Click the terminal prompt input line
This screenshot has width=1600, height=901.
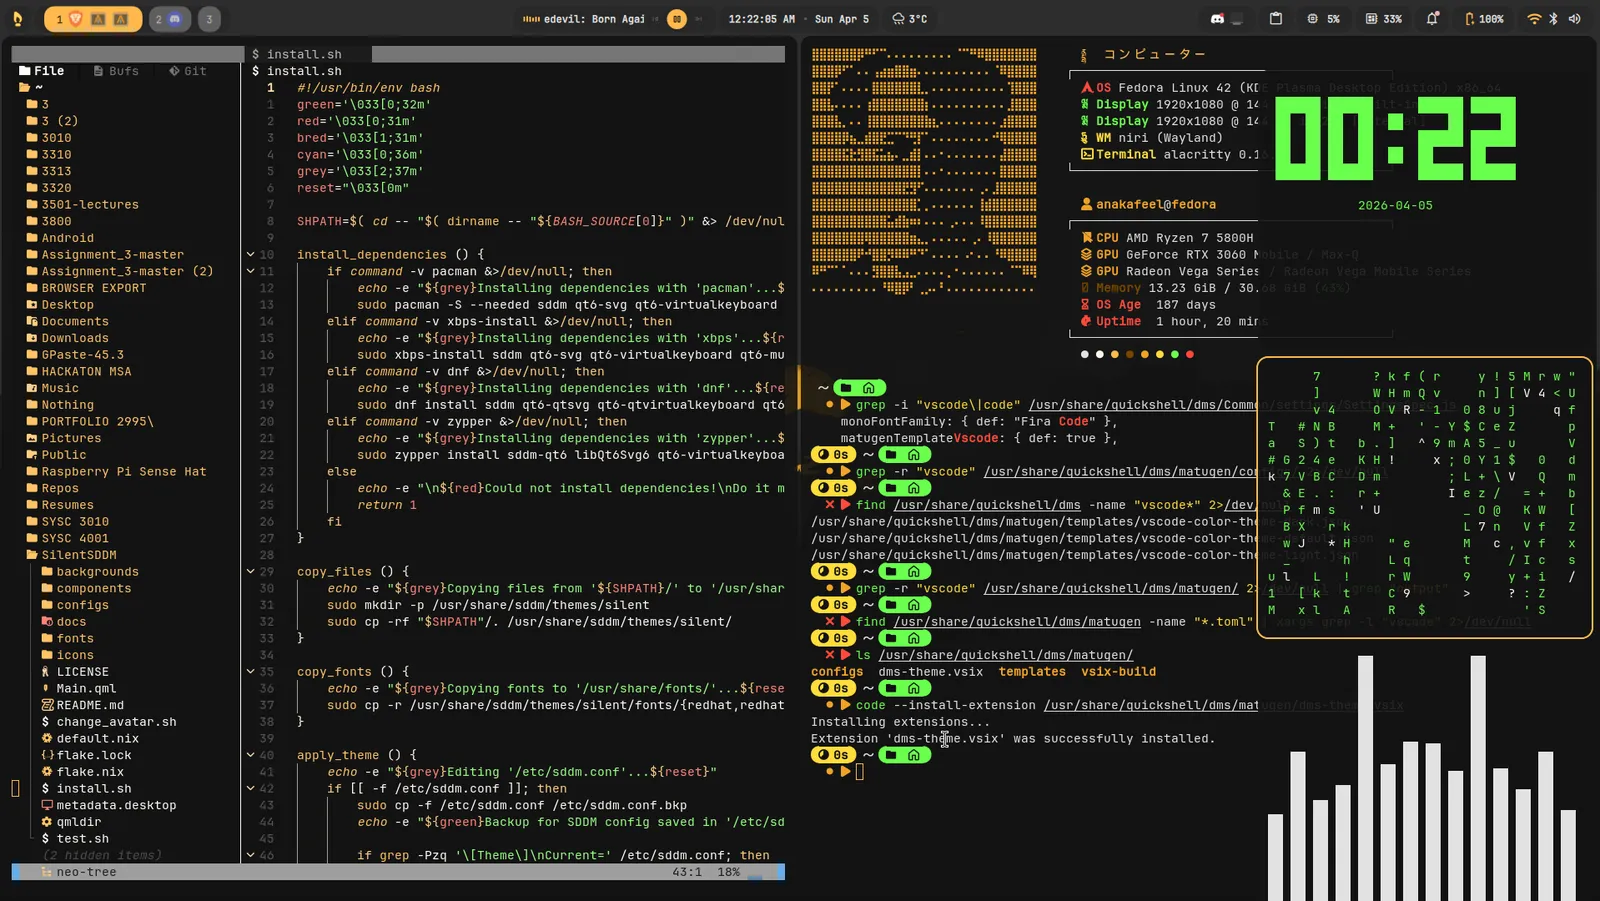coord(860,772)
